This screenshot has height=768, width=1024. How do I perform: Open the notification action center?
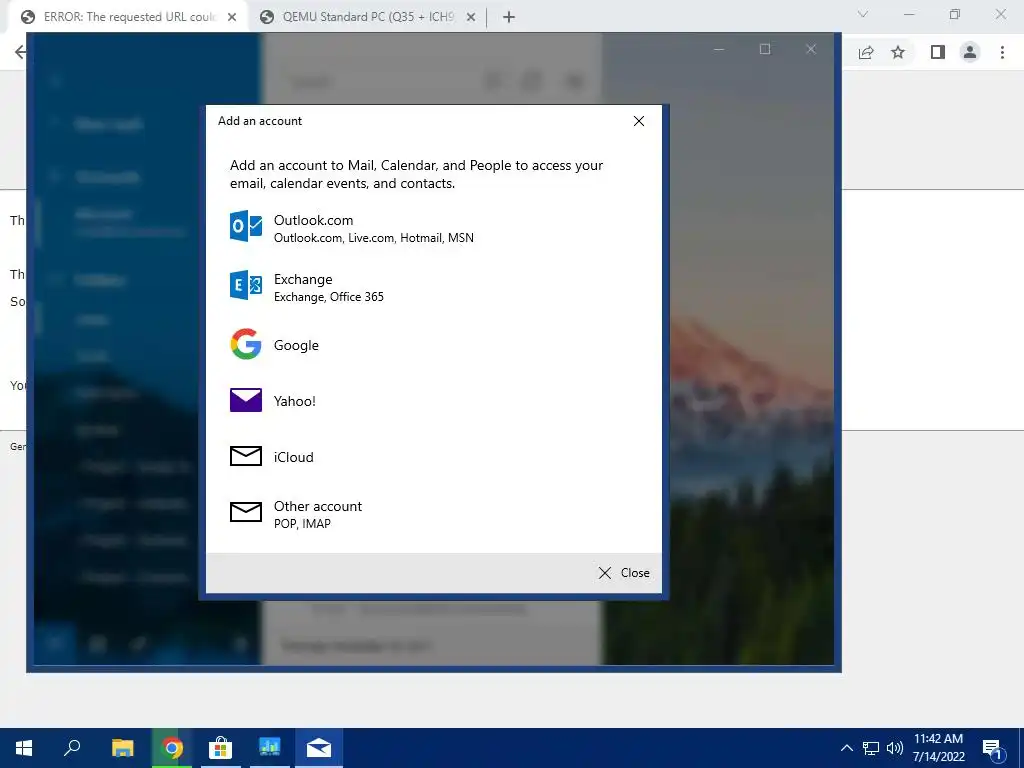pyautogui.click(x=993, y=749)
